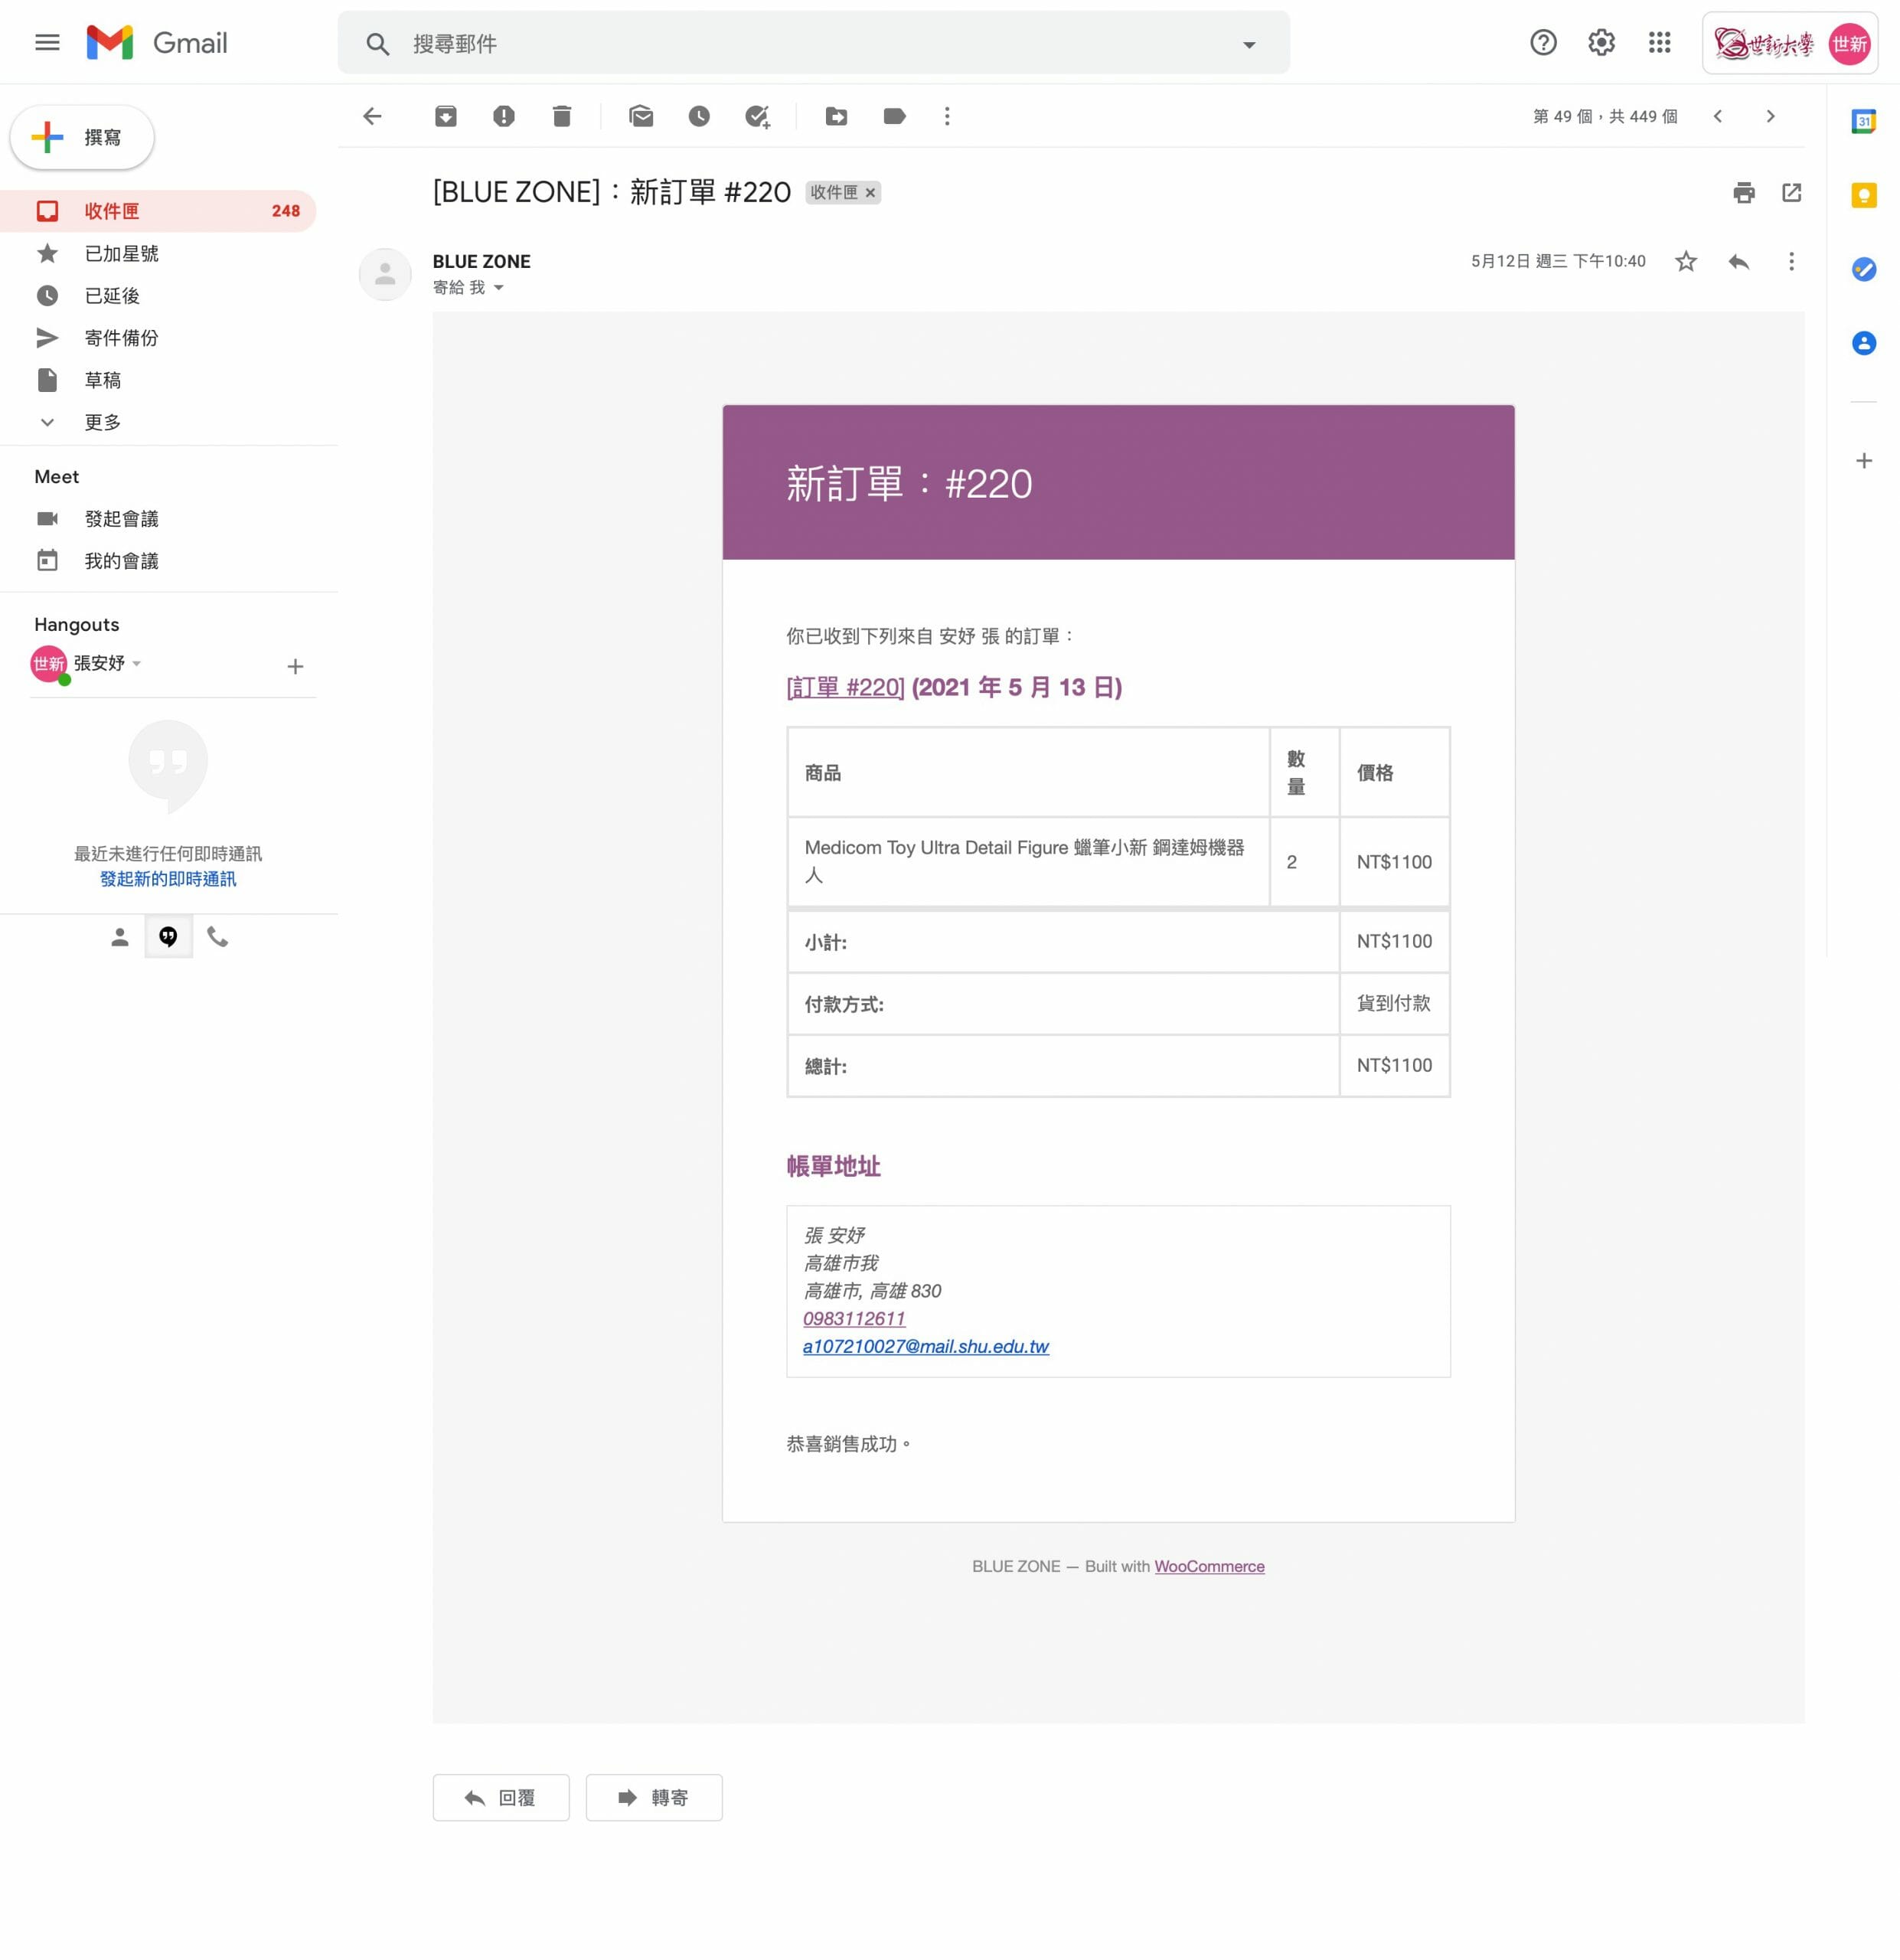Add the email to Tasks
This screenshot has height=1960, width=1900.
pyautogui.click(x=757, y=116)
